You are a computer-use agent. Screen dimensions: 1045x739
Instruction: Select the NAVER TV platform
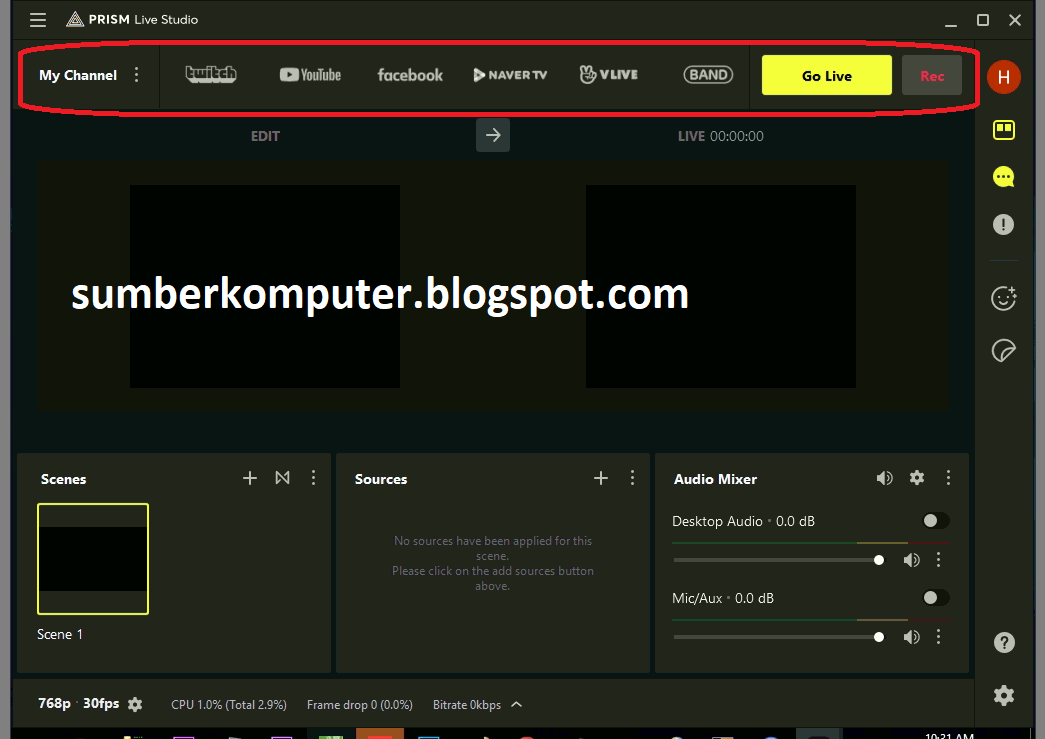pyautogui.click(x=510, y=75)
